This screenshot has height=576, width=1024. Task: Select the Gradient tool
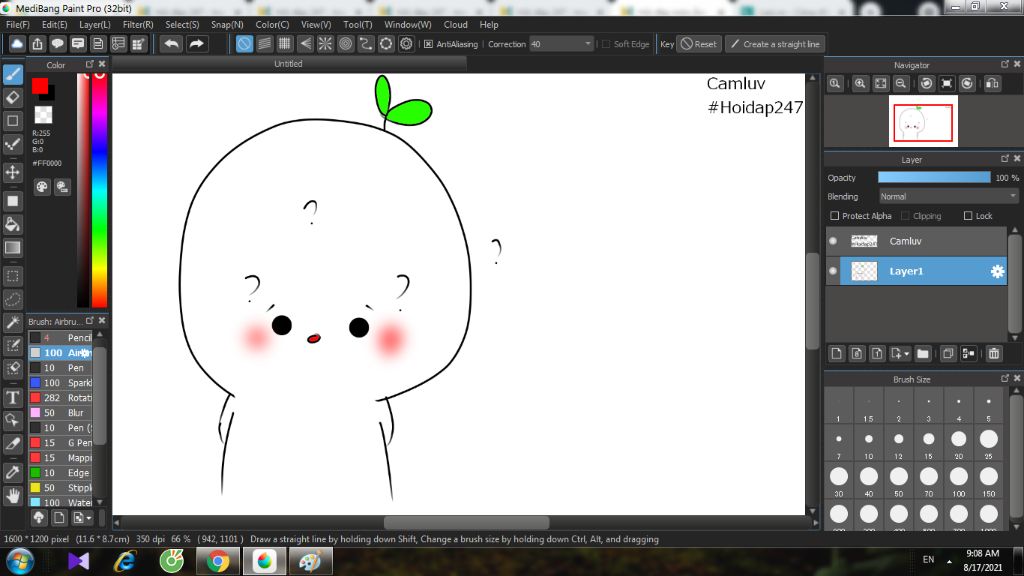[x=12, y=248]
